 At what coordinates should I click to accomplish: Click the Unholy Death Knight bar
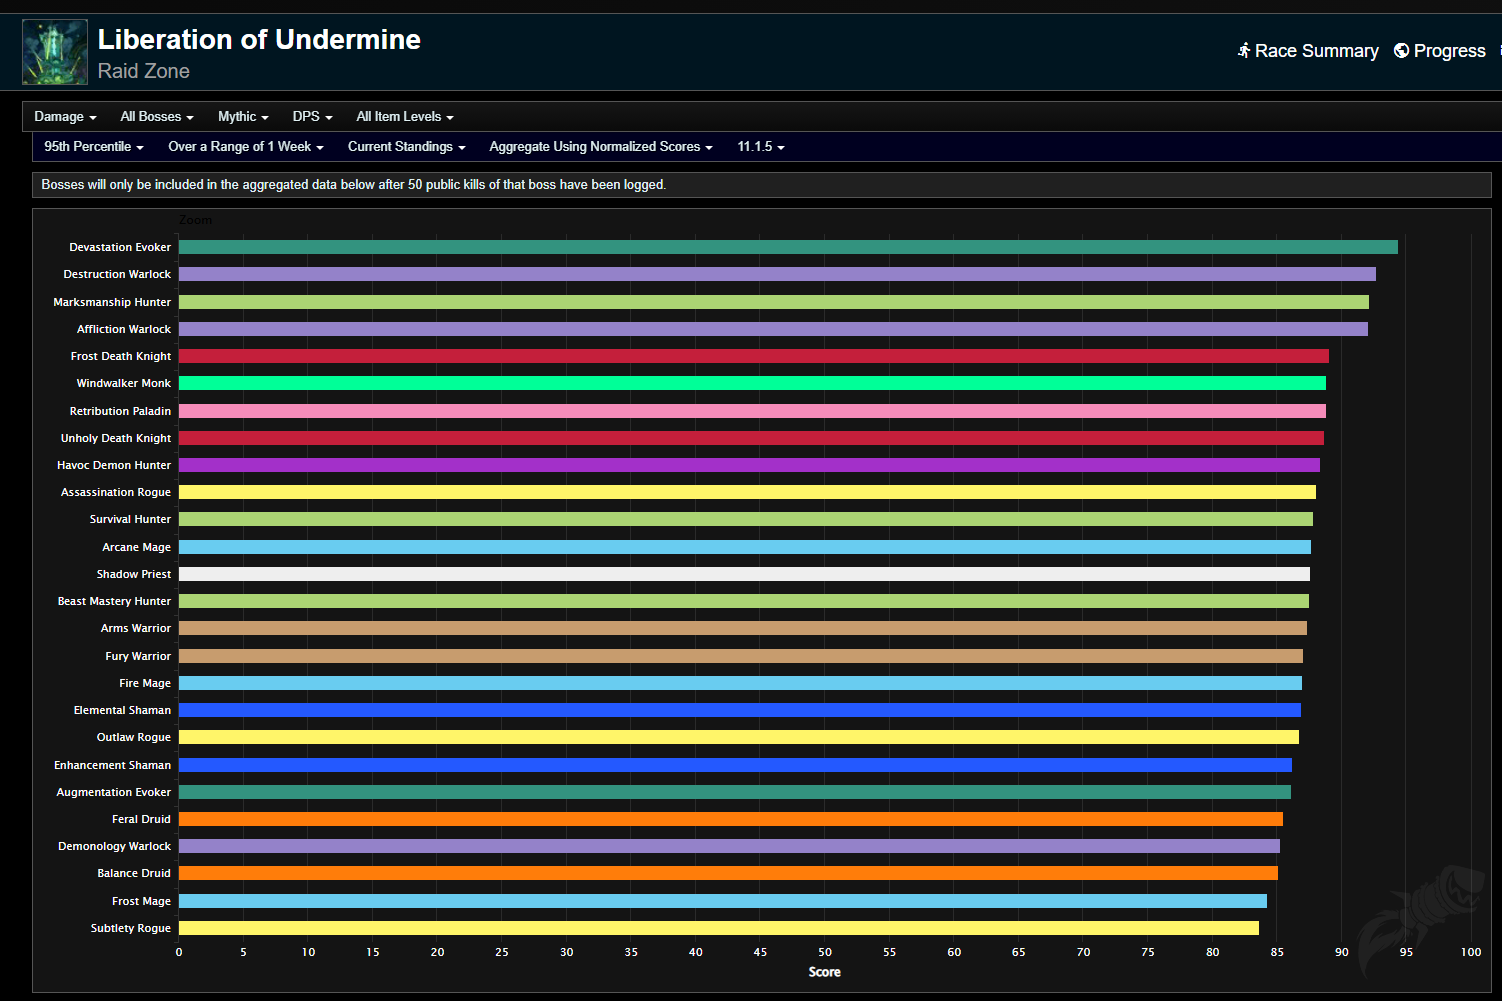[751, 438]
